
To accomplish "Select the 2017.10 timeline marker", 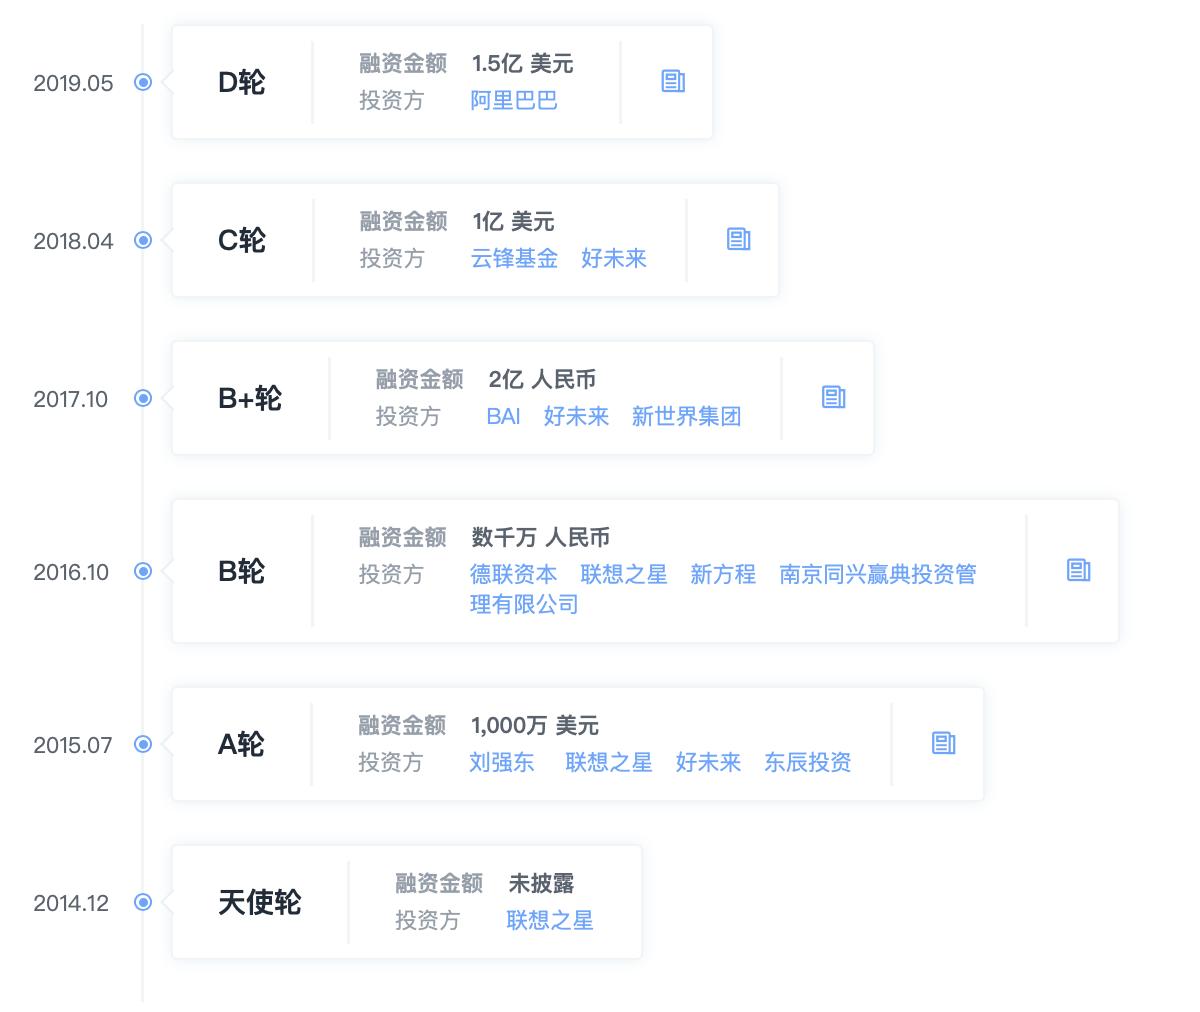I will point(143,398).
